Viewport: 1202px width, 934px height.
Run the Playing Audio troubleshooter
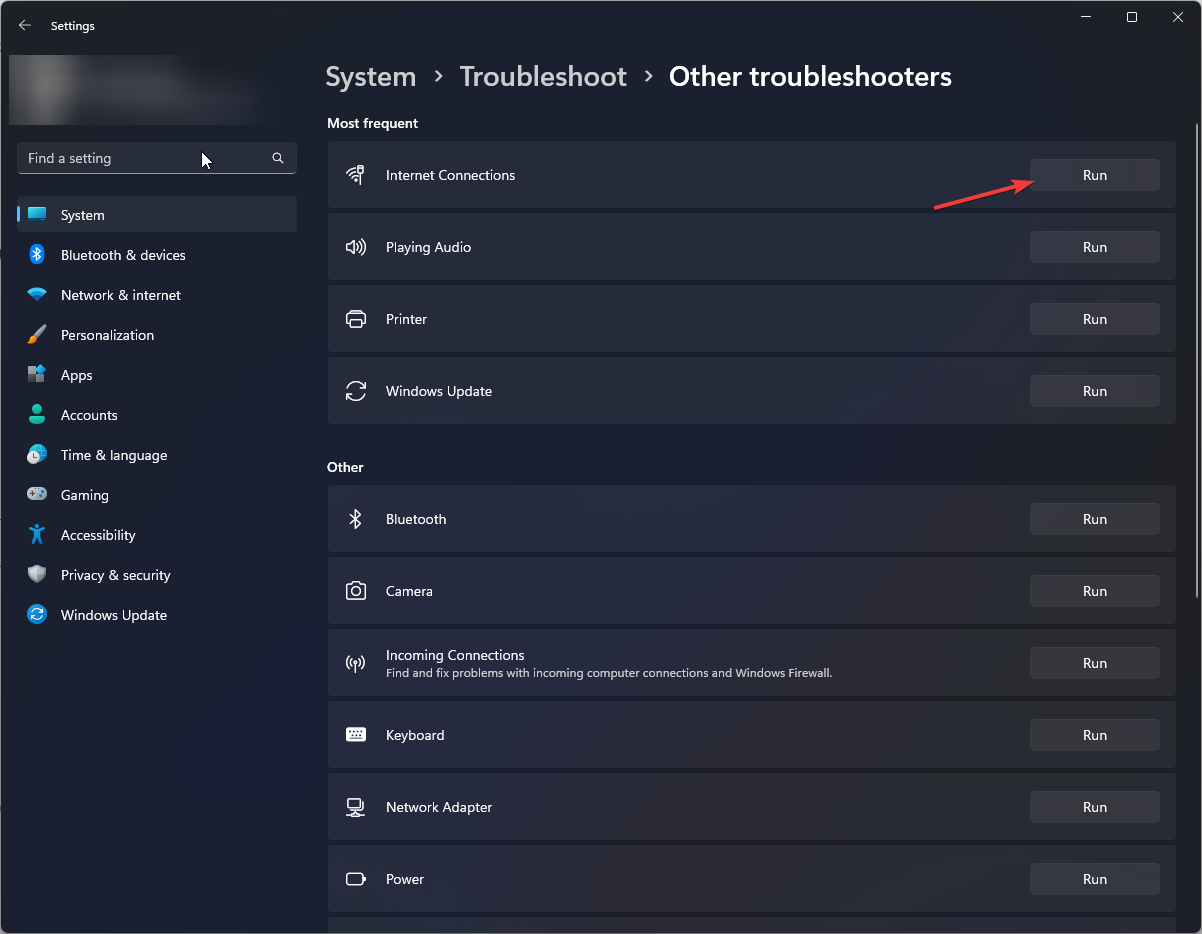pyautogui.click(x=1095, y=247)
